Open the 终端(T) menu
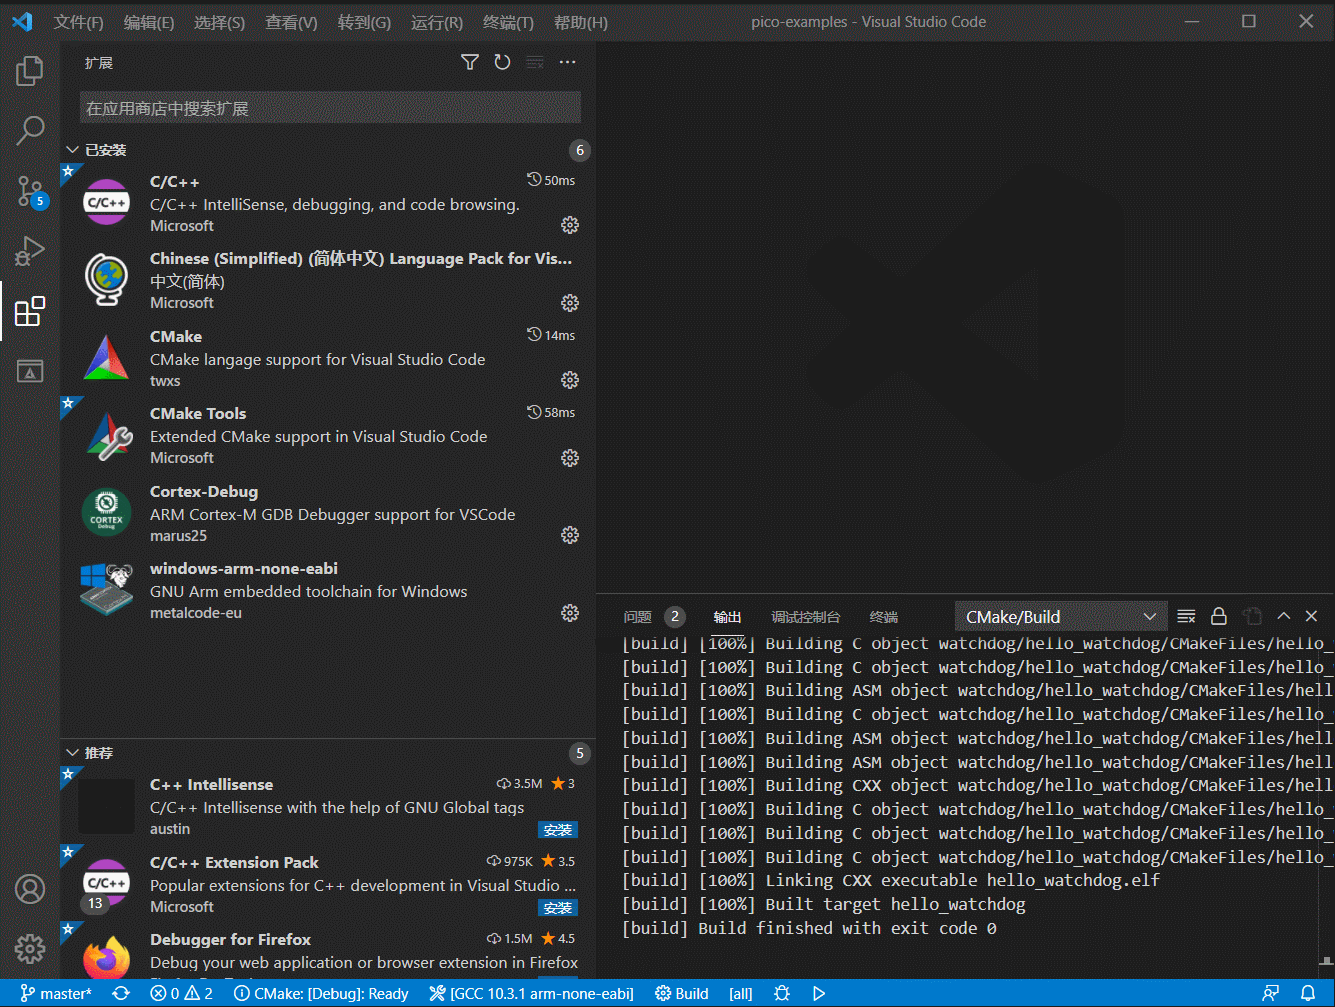The height and width of the screenshot is (1007, 1335). [x=508, y=22]
